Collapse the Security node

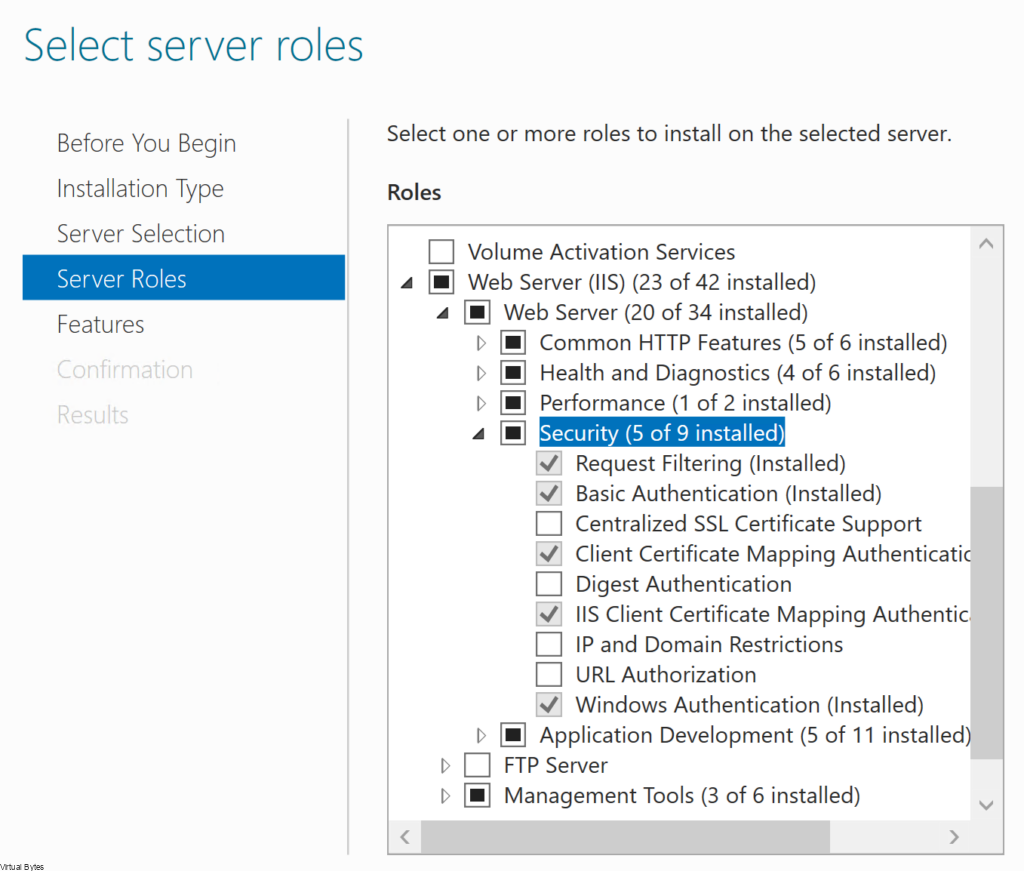click(479, 434)
